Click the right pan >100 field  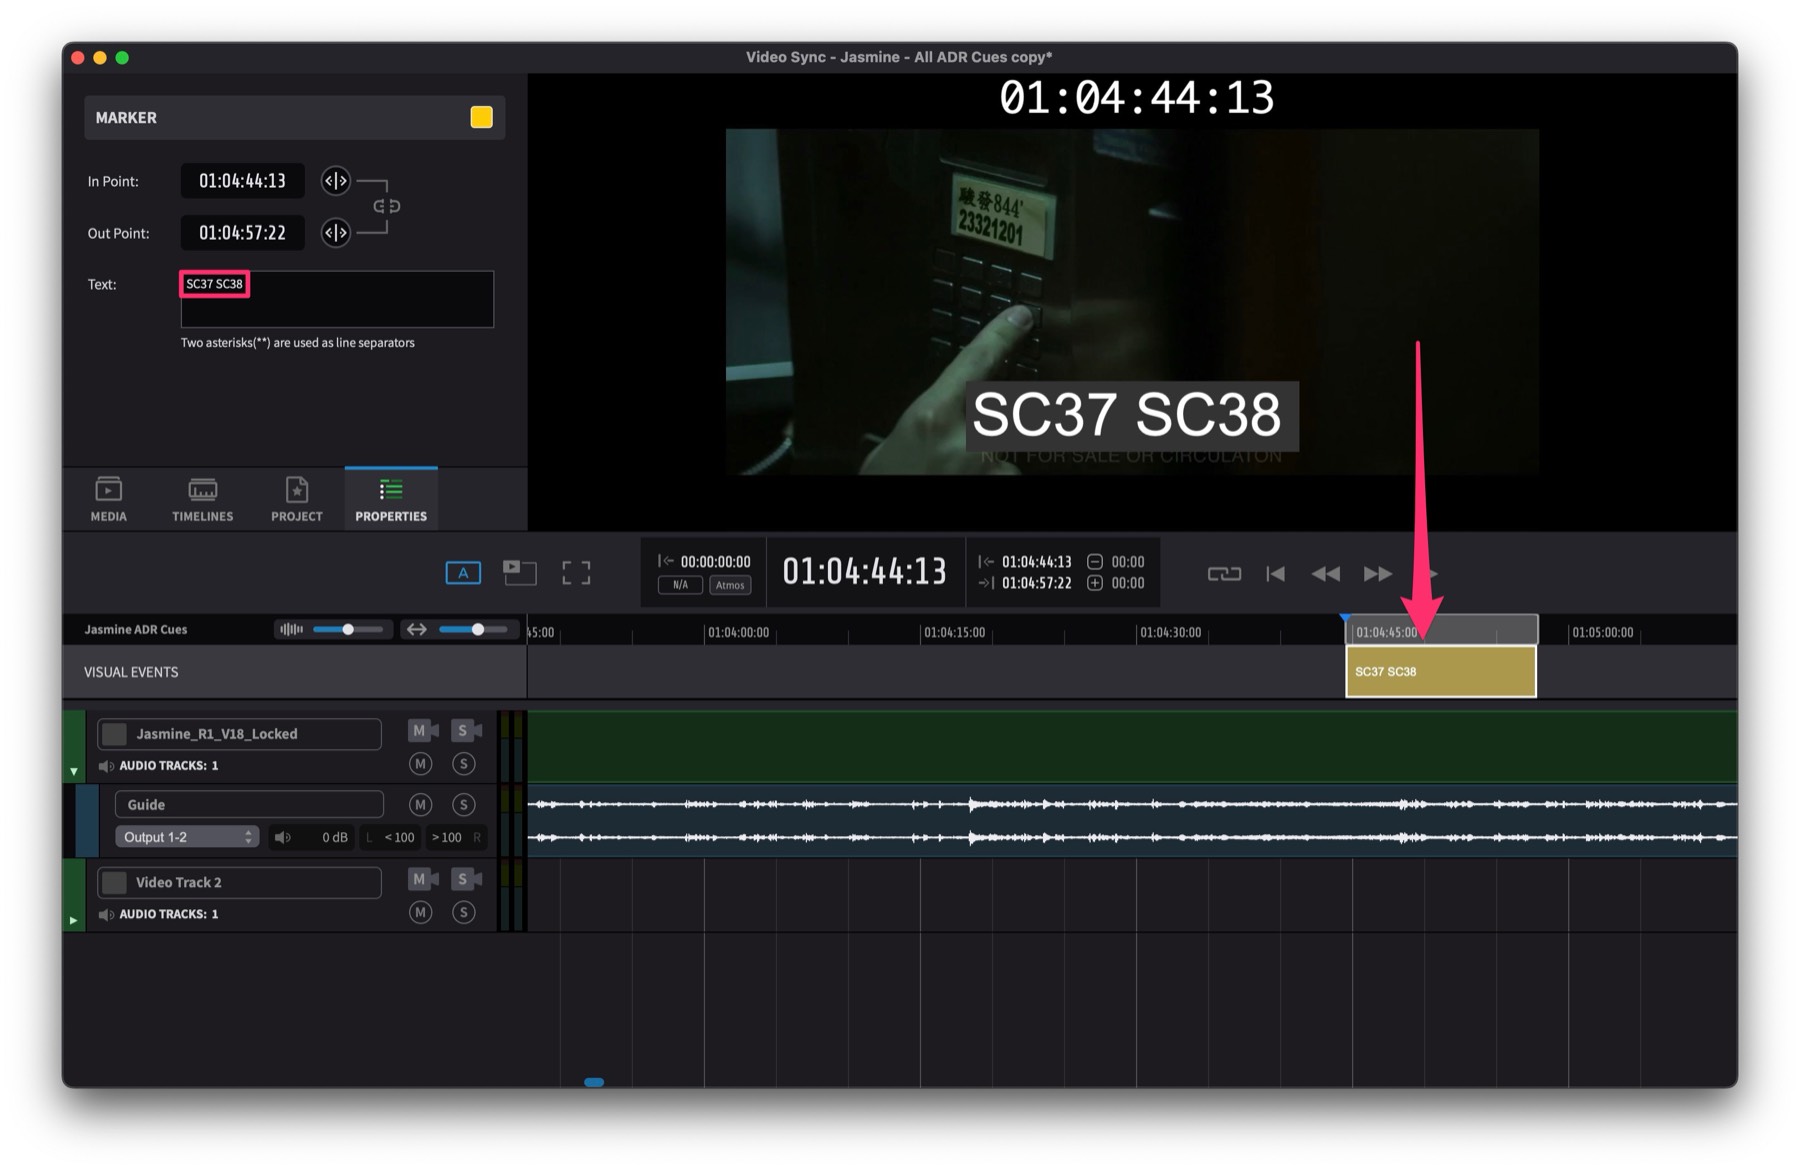(x=446, y=837)
